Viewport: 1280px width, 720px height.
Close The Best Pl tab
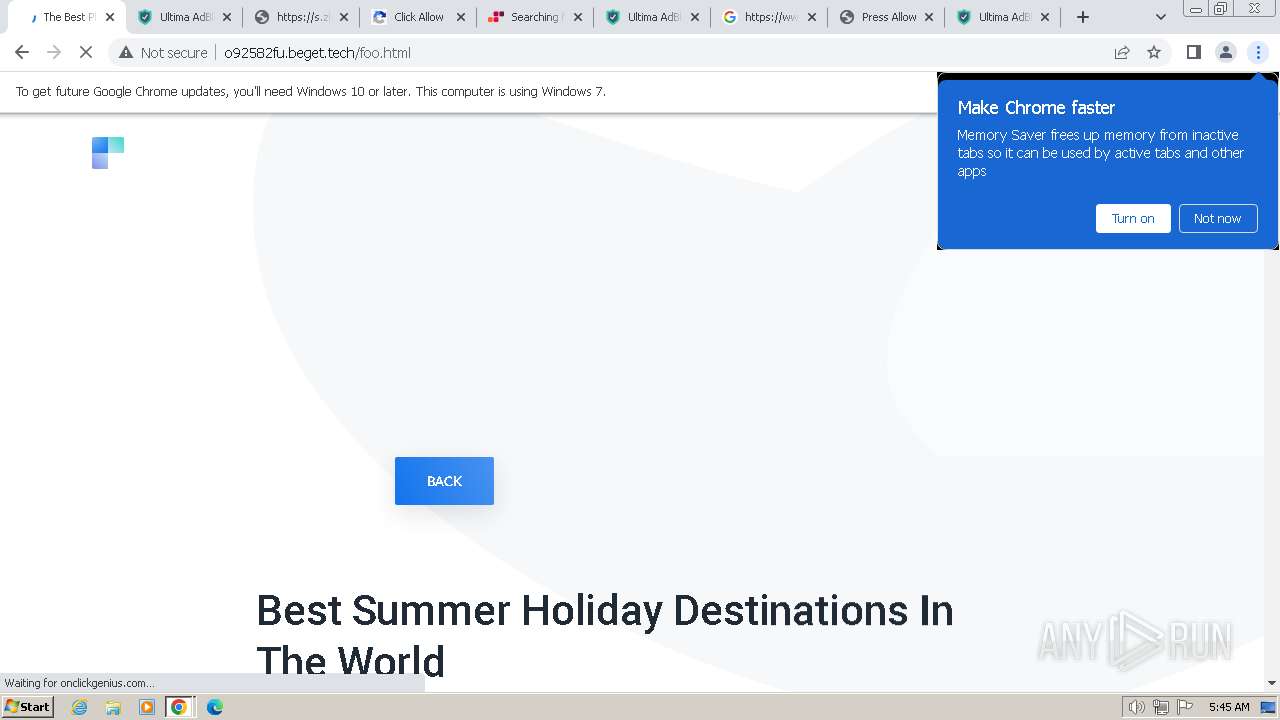(x=110, y=17)
